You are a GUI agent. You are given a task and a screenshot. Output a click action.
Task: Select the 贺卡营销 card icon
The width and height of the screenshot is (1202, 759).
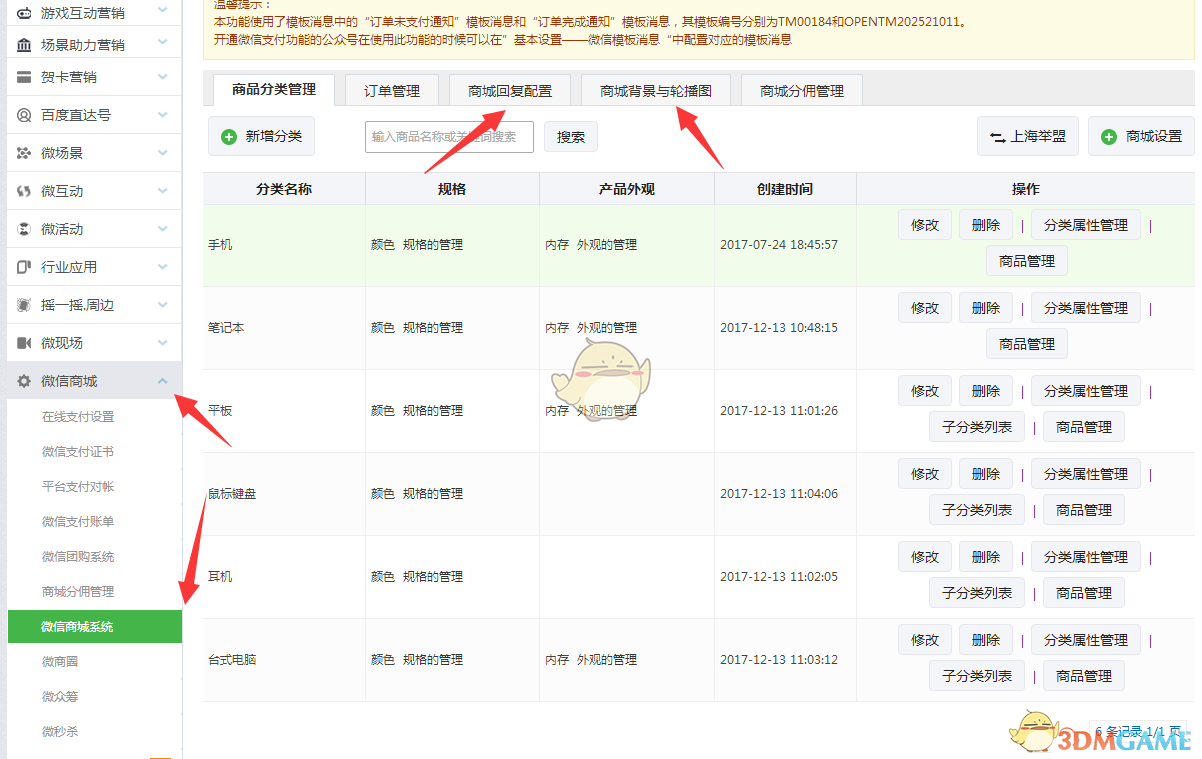(x=22, y=77)
